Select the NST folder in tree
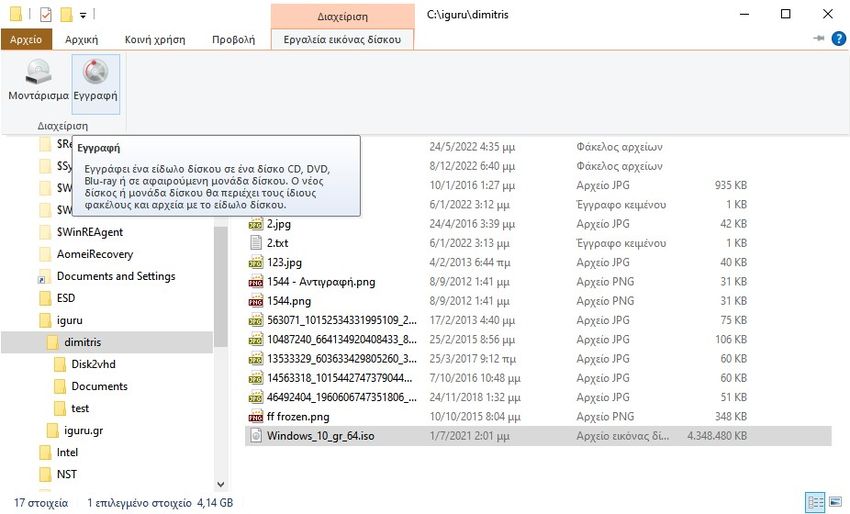850x514 pixels. [x=66, y=474]
